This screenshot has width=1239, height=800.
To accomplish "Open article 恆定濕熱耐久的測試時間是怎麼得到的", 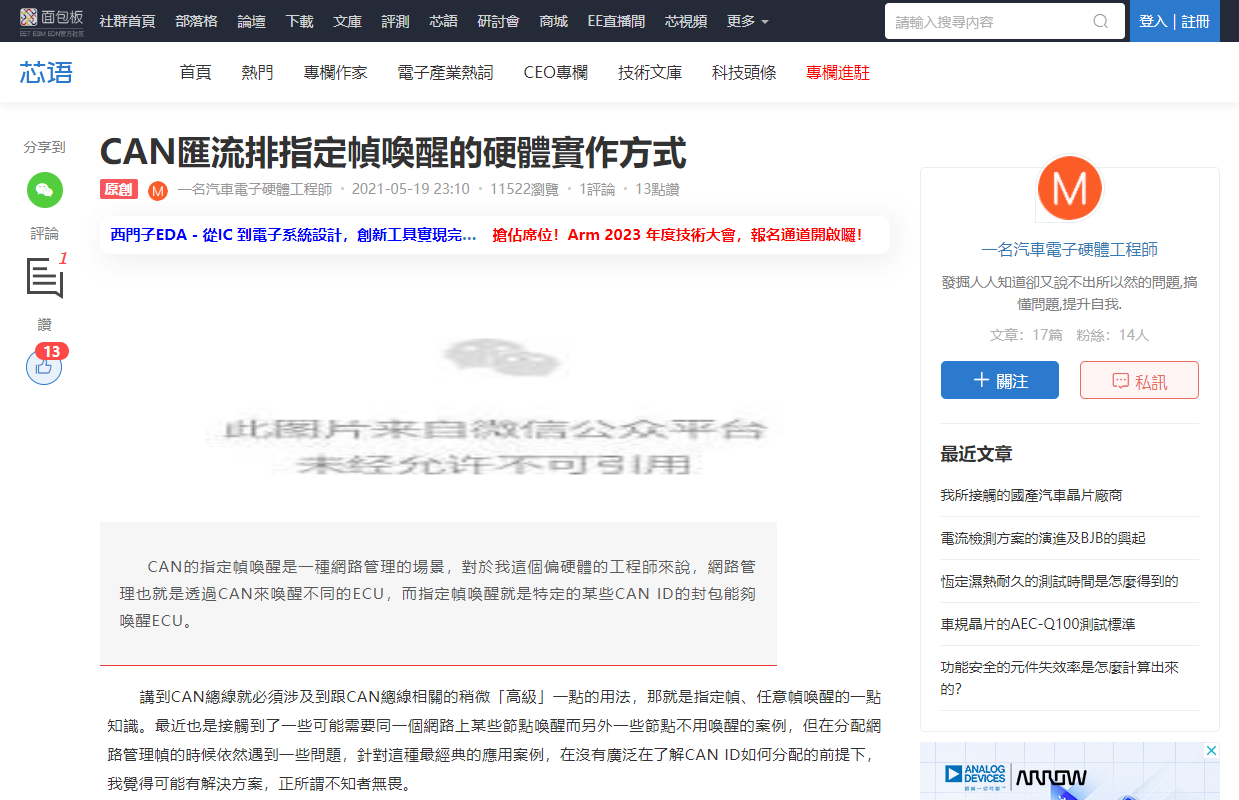I will pos(1059,581).
